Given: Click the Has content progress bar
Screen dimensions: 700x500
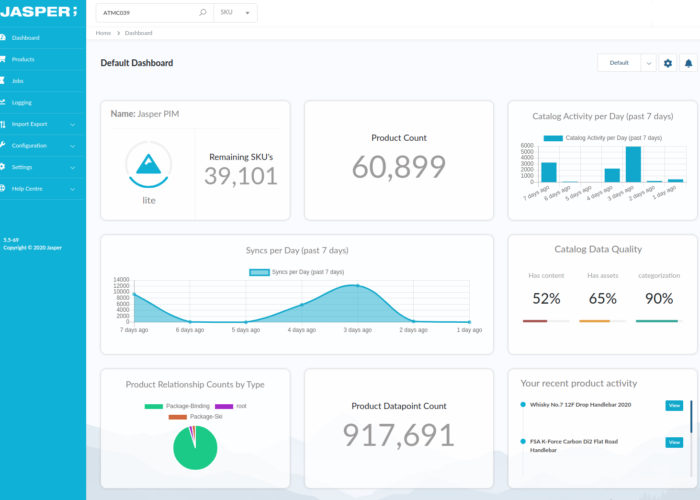Looking at the screenshot, I should (x=546, y=321).
